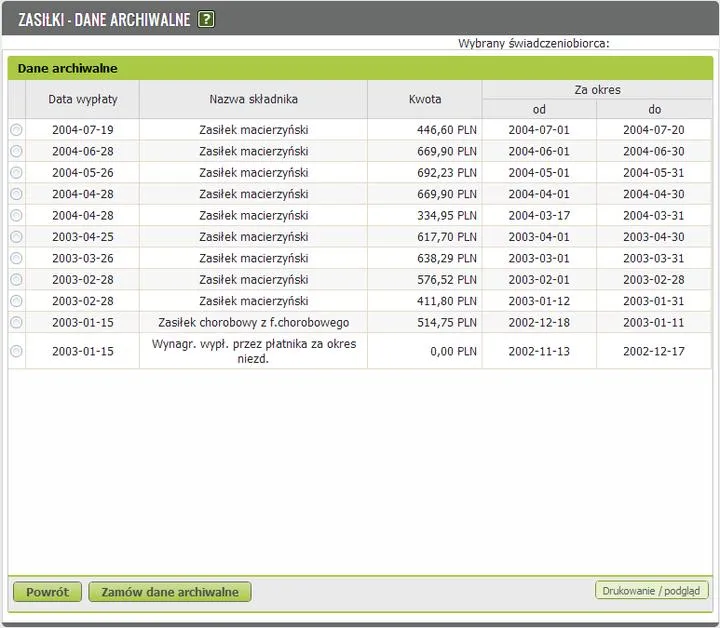Click the Dane archiwalne section title bar
720x628 pixels.
[360, 68]
